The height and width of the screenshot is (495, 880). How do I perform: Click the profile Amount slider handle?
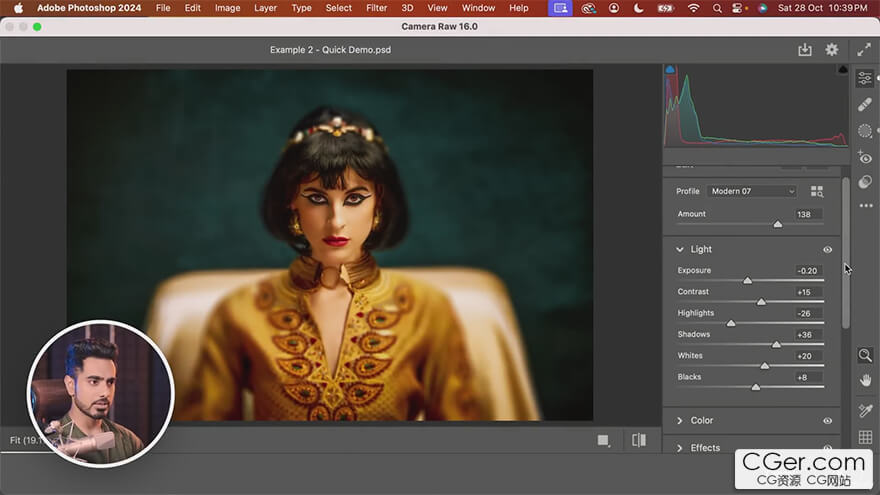pyautogui.click(x=777, y=224)
